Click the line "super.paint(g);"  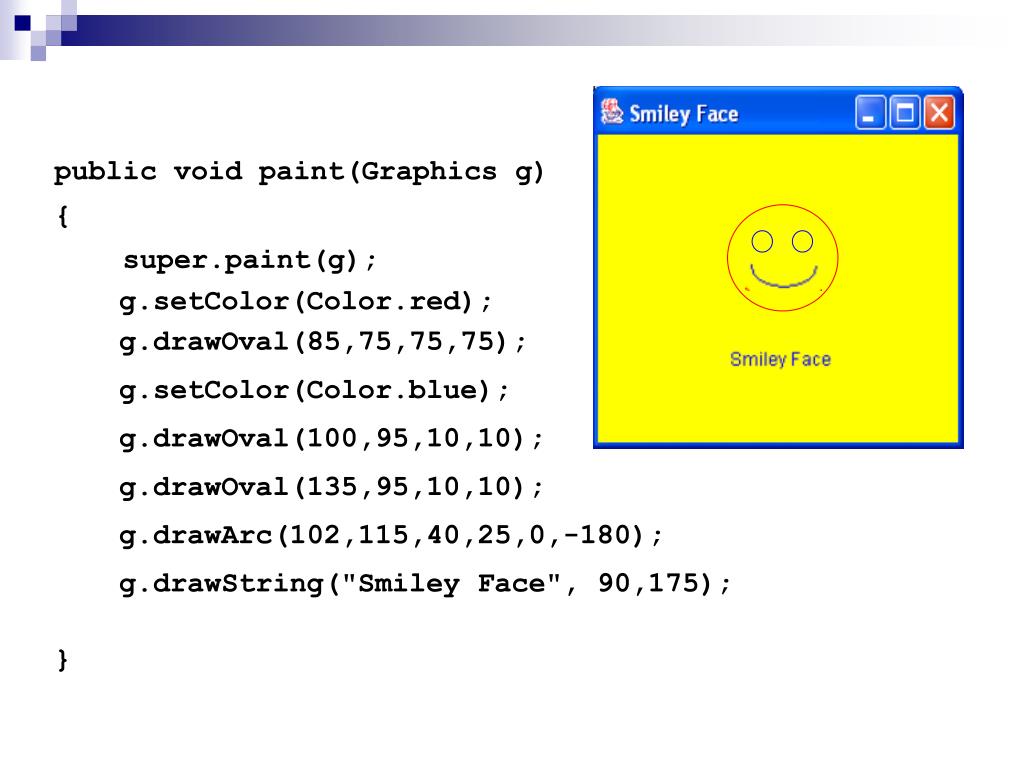tap(250, 261)
